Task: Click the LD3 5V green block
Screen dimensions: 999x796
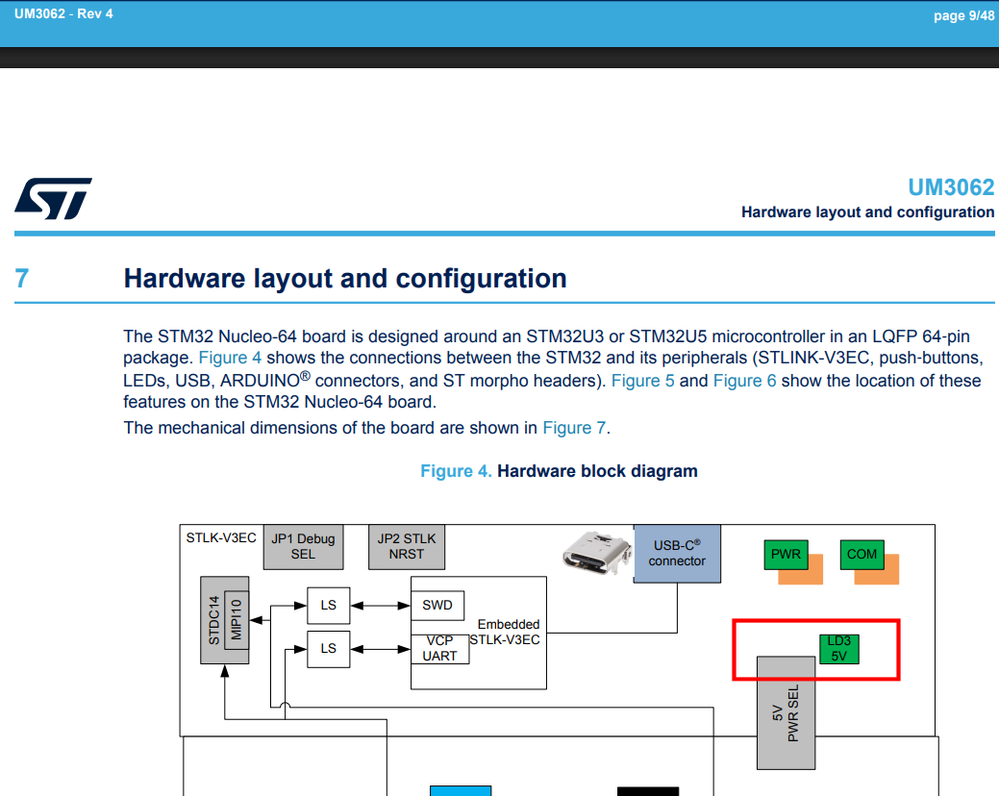Action: point(839,649)
